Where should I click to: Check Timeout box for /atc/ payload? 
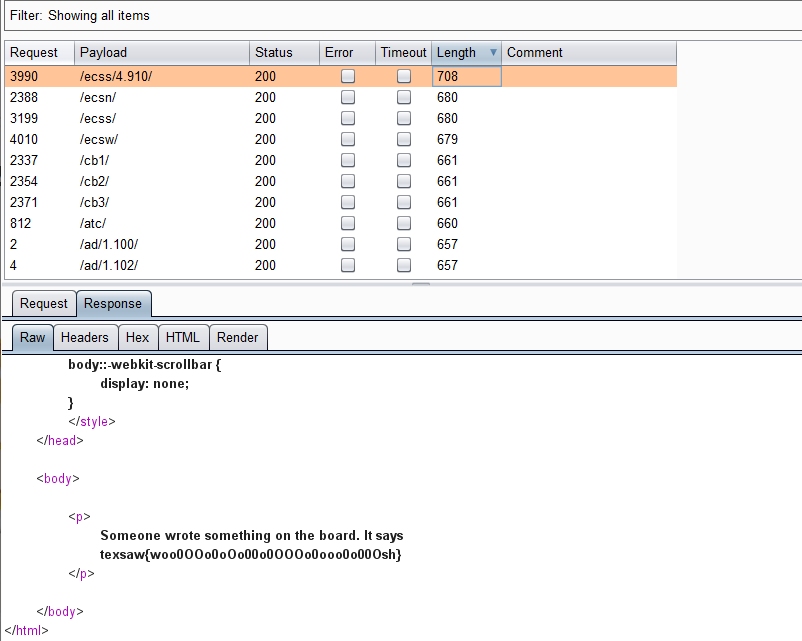click(x=404, y=223)
